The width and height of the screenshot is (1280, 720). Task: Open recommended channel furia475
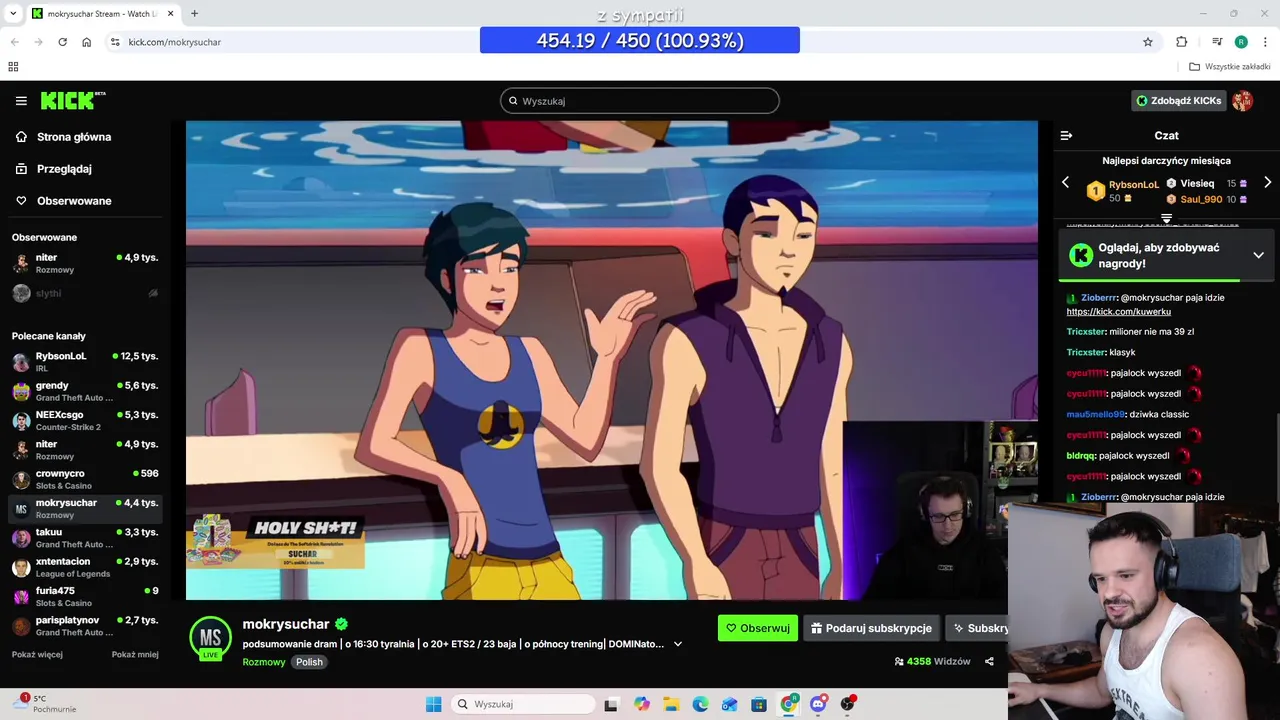(x=84, y=596)
